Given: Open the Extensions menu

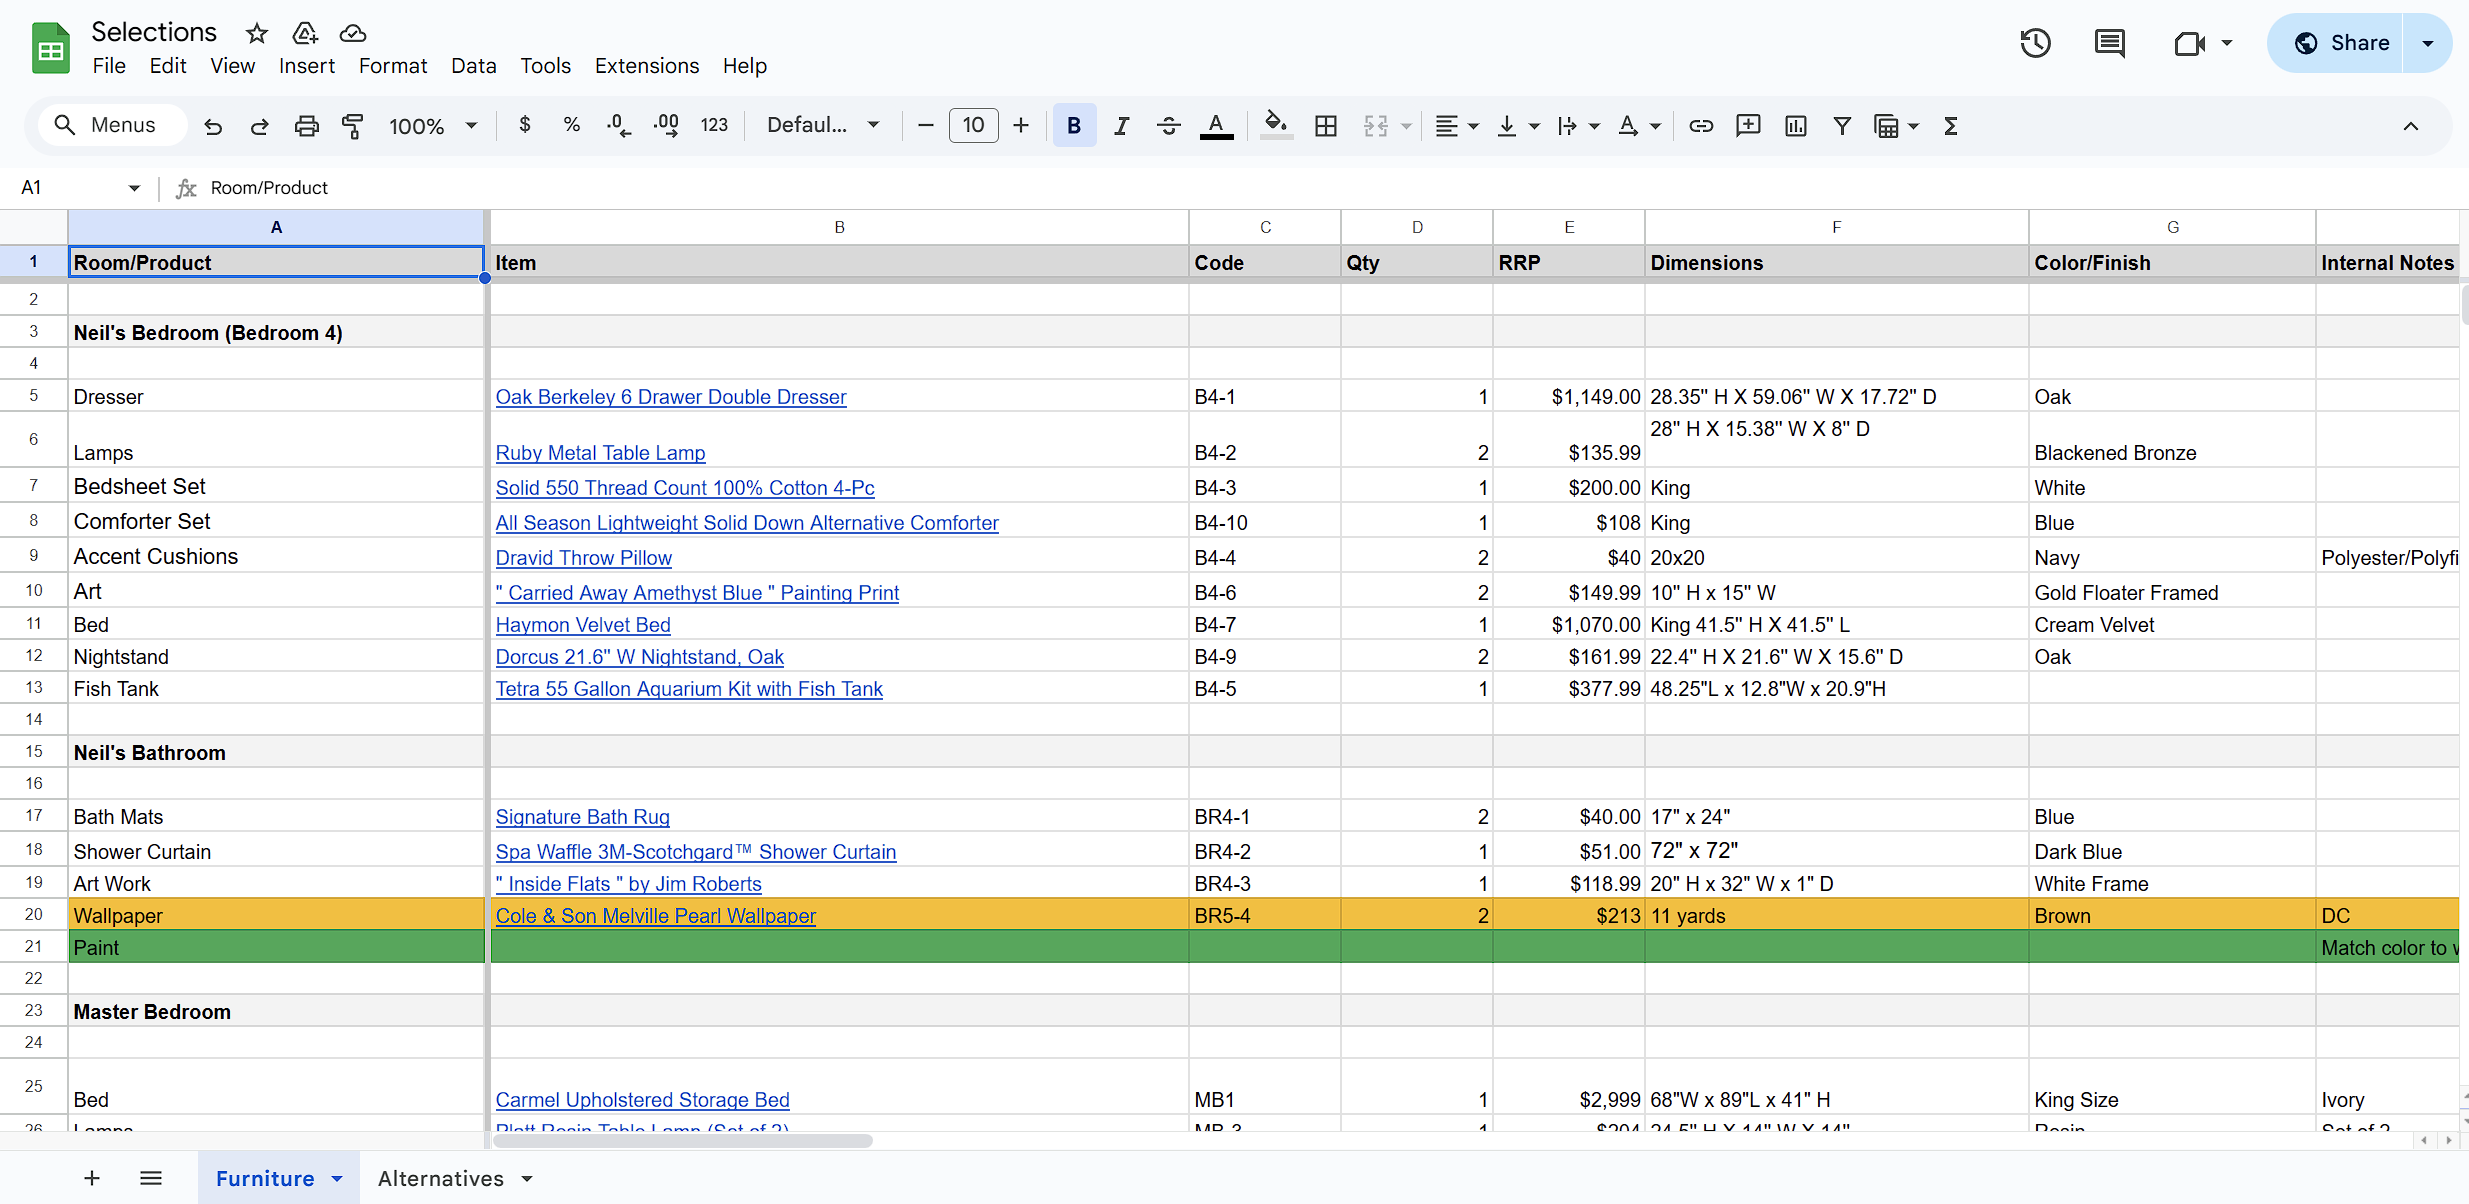Looking at the screenshot, I should [x=647, y=66].
